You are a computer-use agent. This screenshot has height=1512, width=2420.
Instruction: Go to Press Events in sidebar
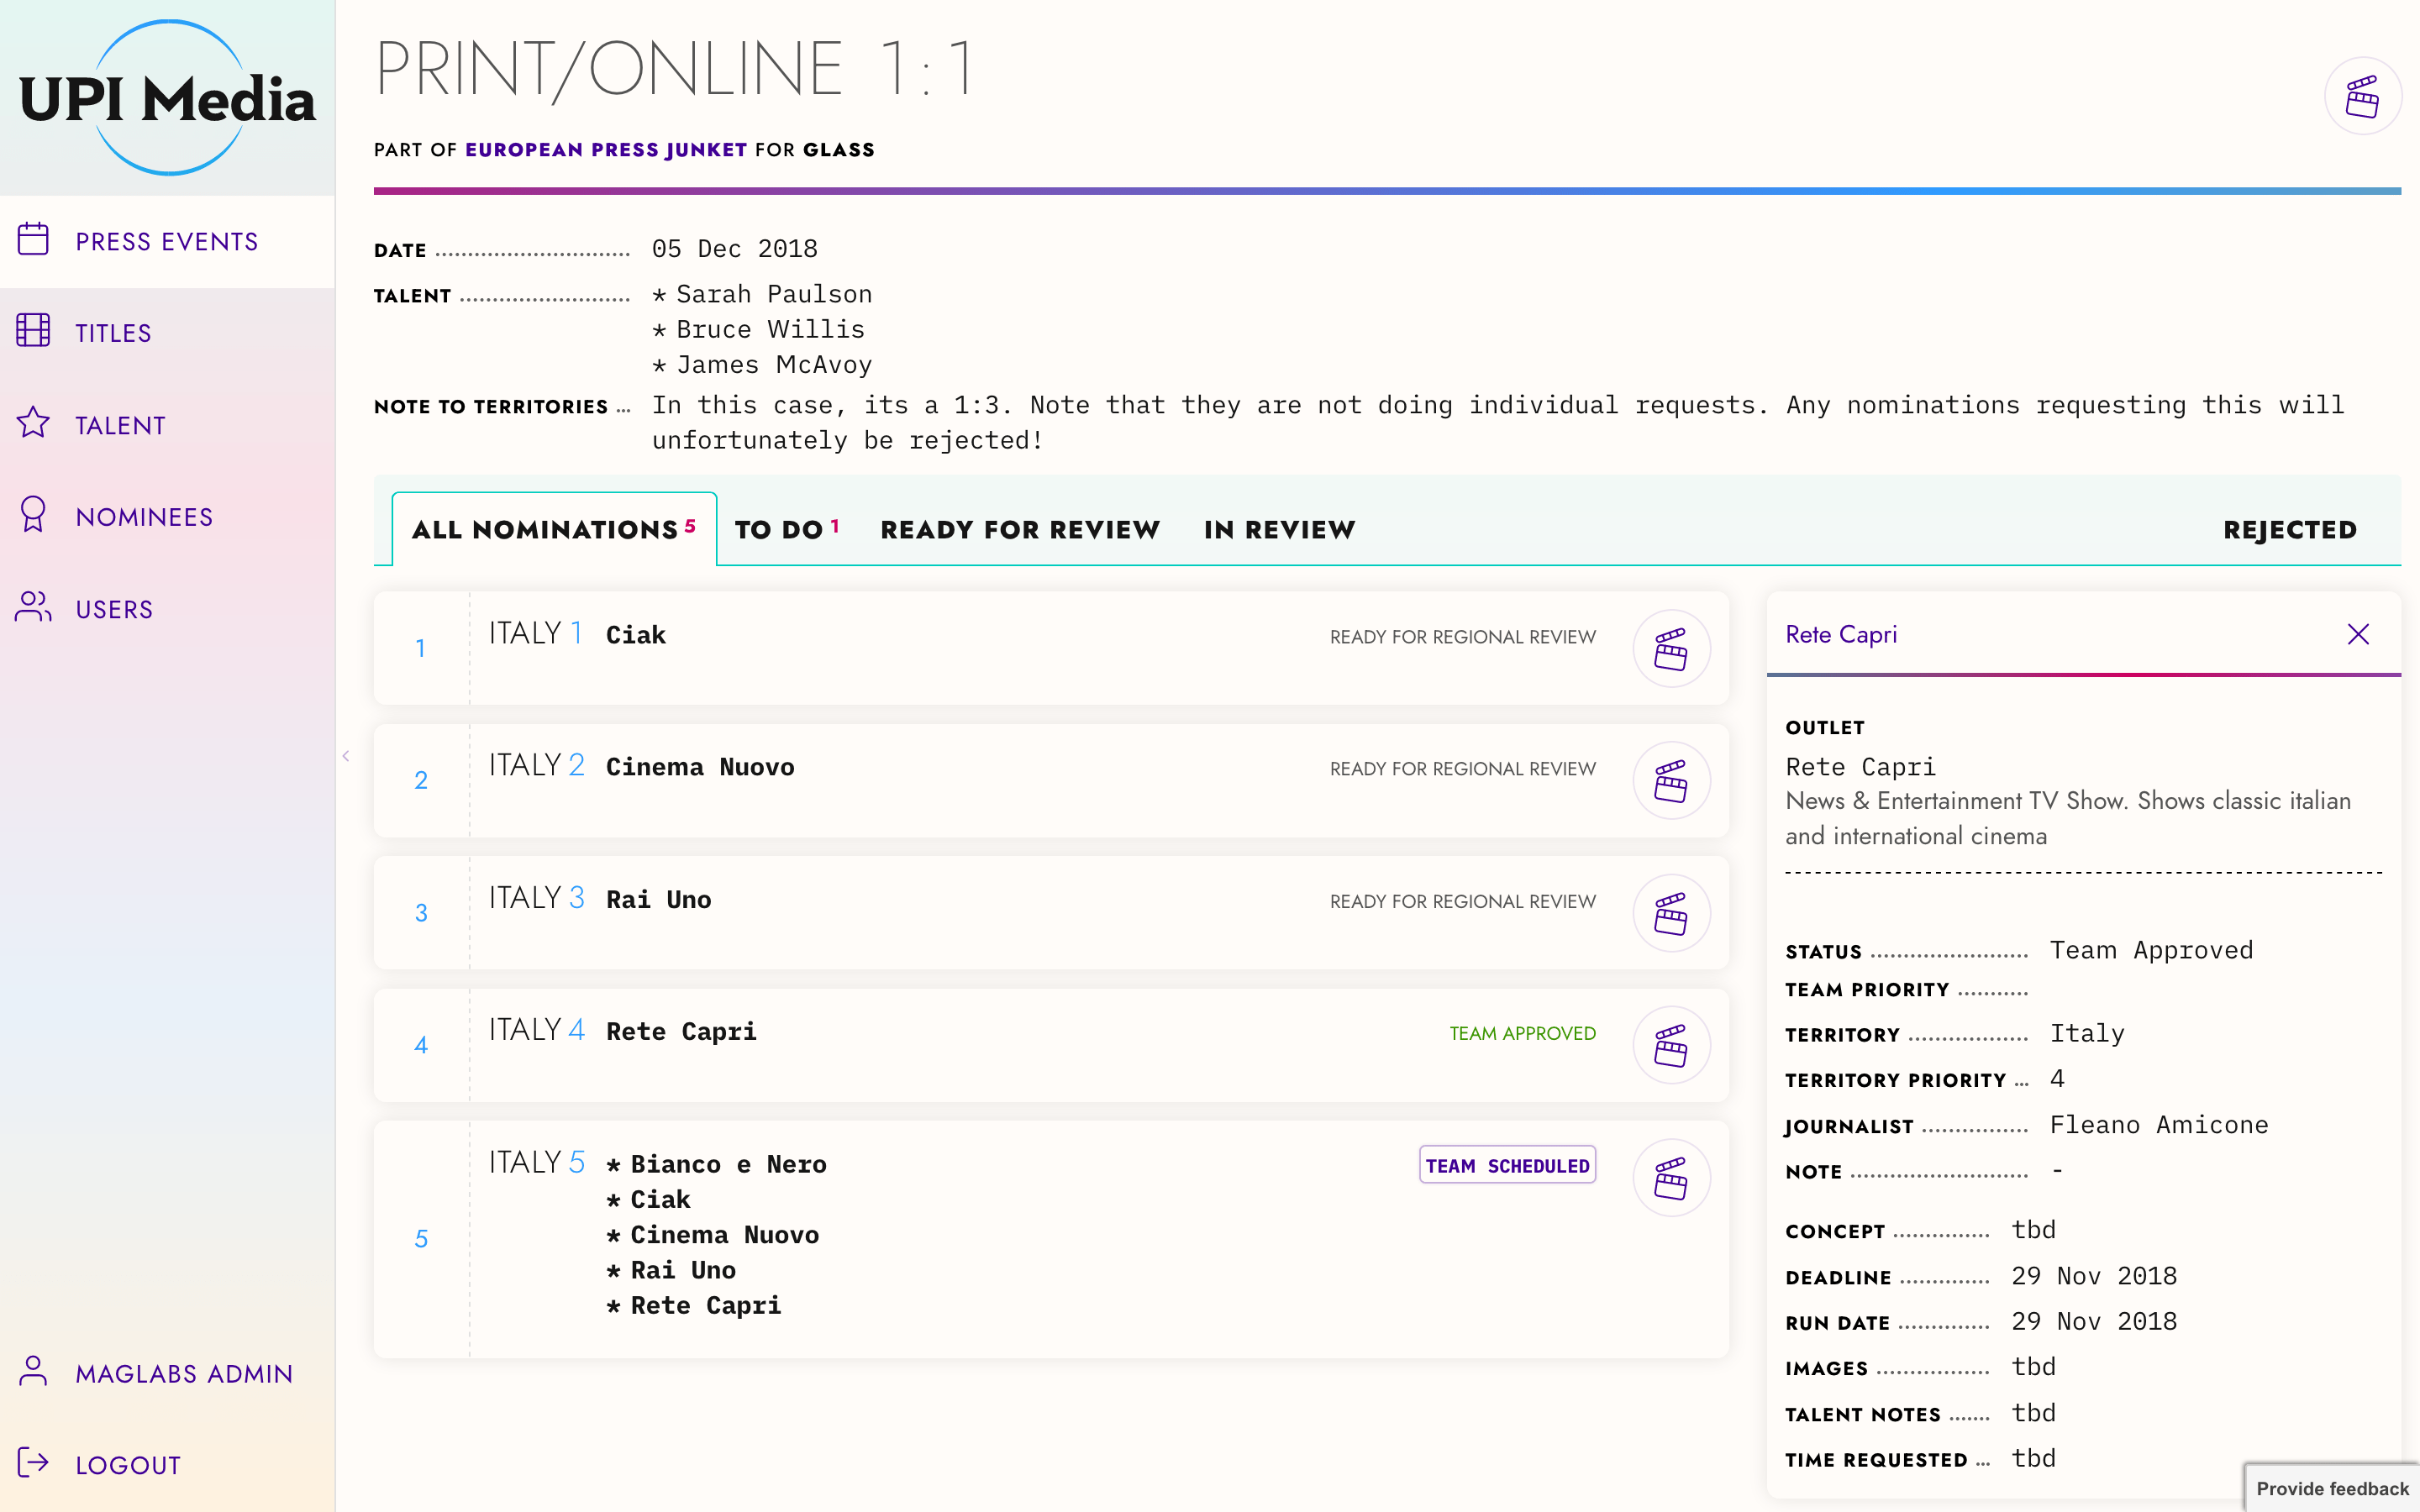[167, 241]
